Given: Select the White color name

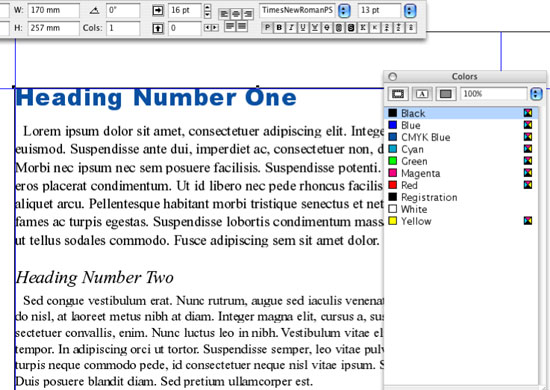Looking at the screenshot, I should tap(414, 209).
